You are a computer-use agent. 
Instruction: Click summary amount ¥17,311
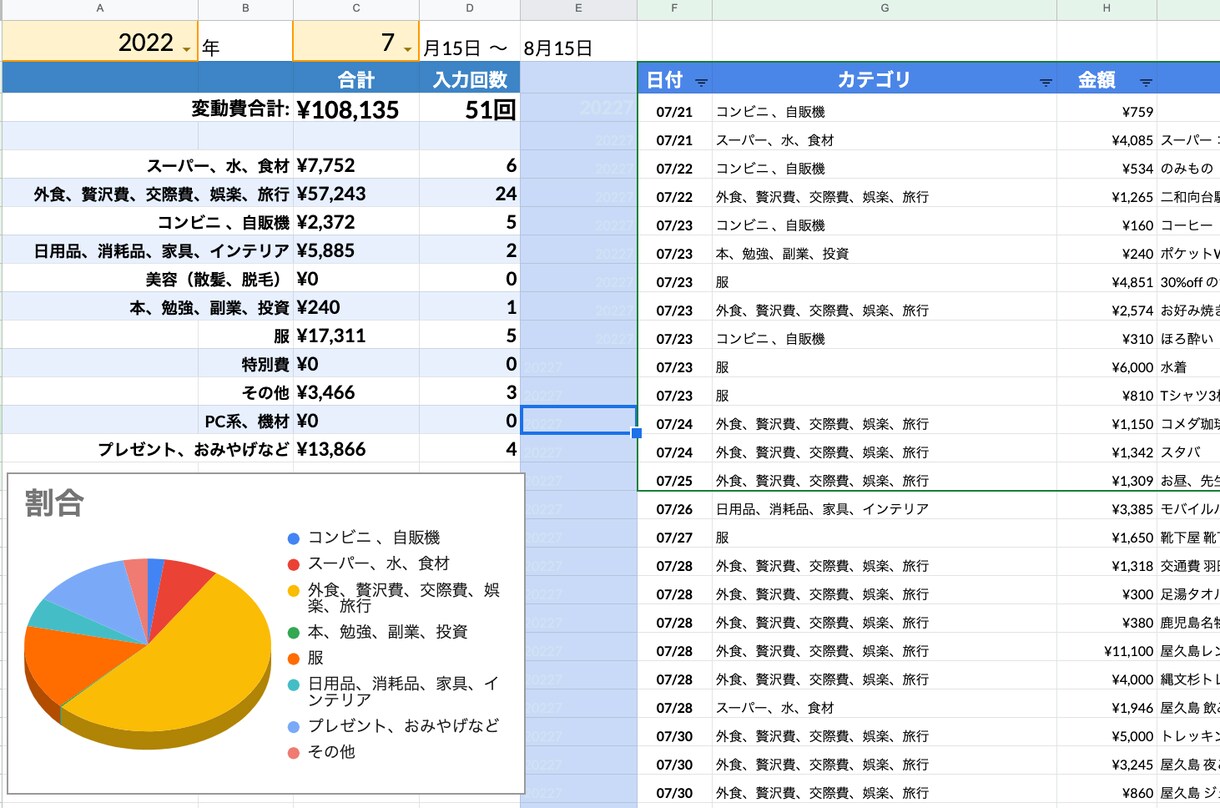click(356, 335)
